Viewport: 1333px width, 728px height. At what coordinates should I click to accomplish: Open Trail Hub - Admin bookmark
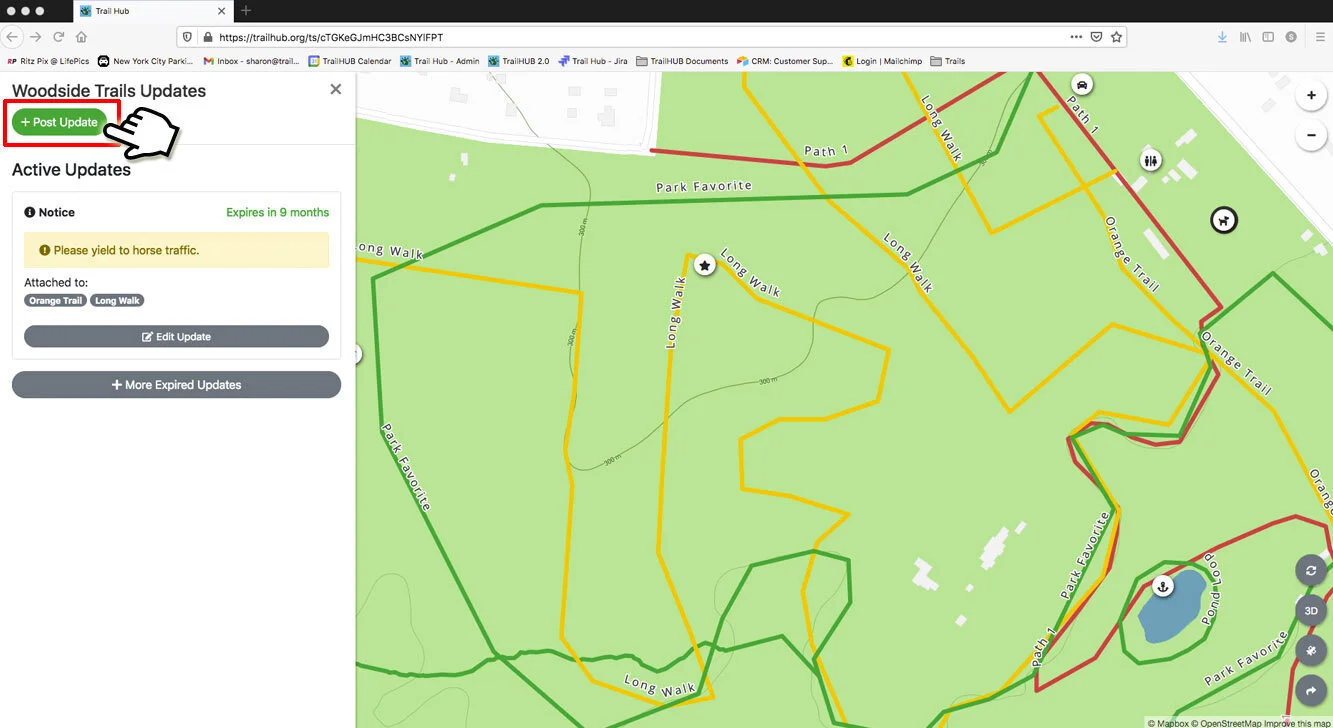click(x=440, y=61)
